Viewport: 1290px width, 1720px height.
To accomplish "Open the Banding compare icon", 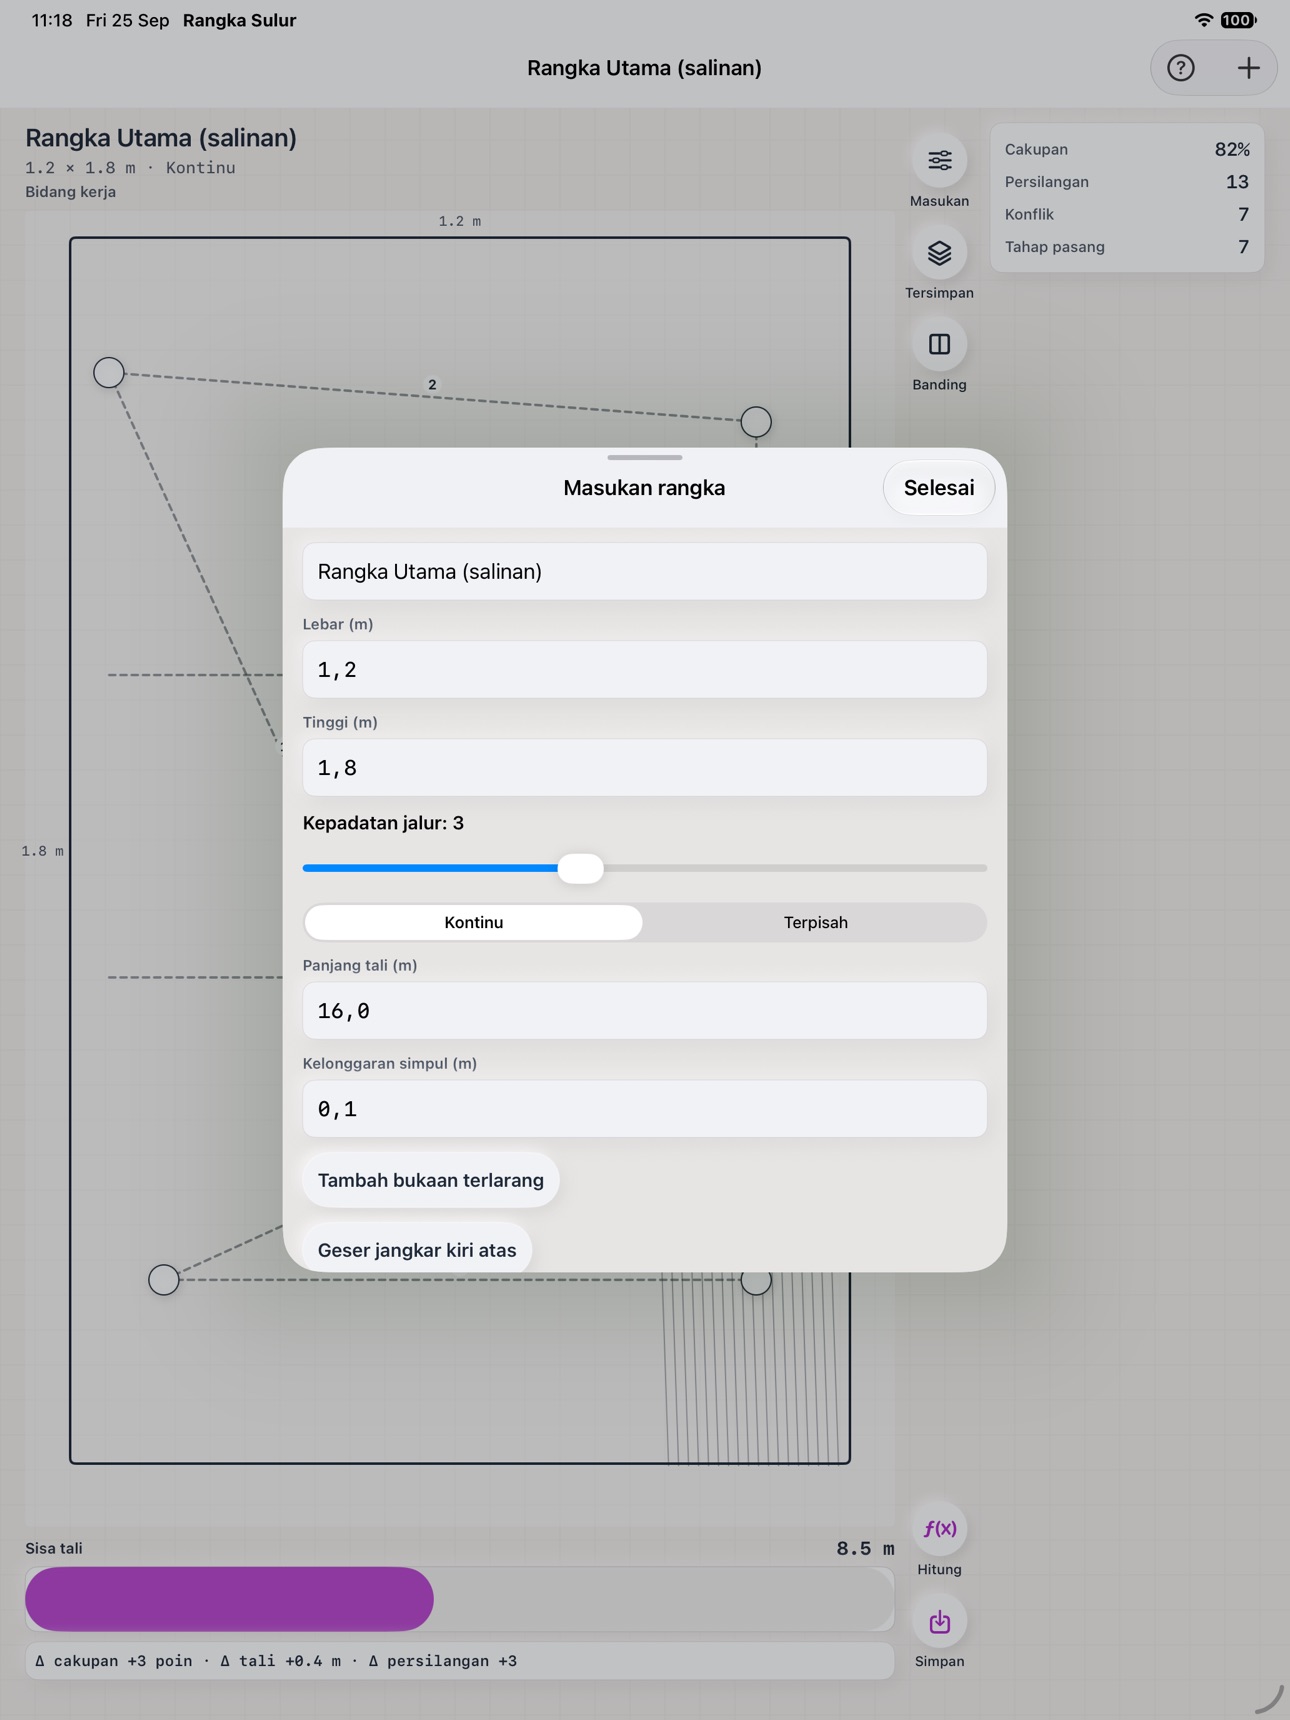I will coord(939,344).
